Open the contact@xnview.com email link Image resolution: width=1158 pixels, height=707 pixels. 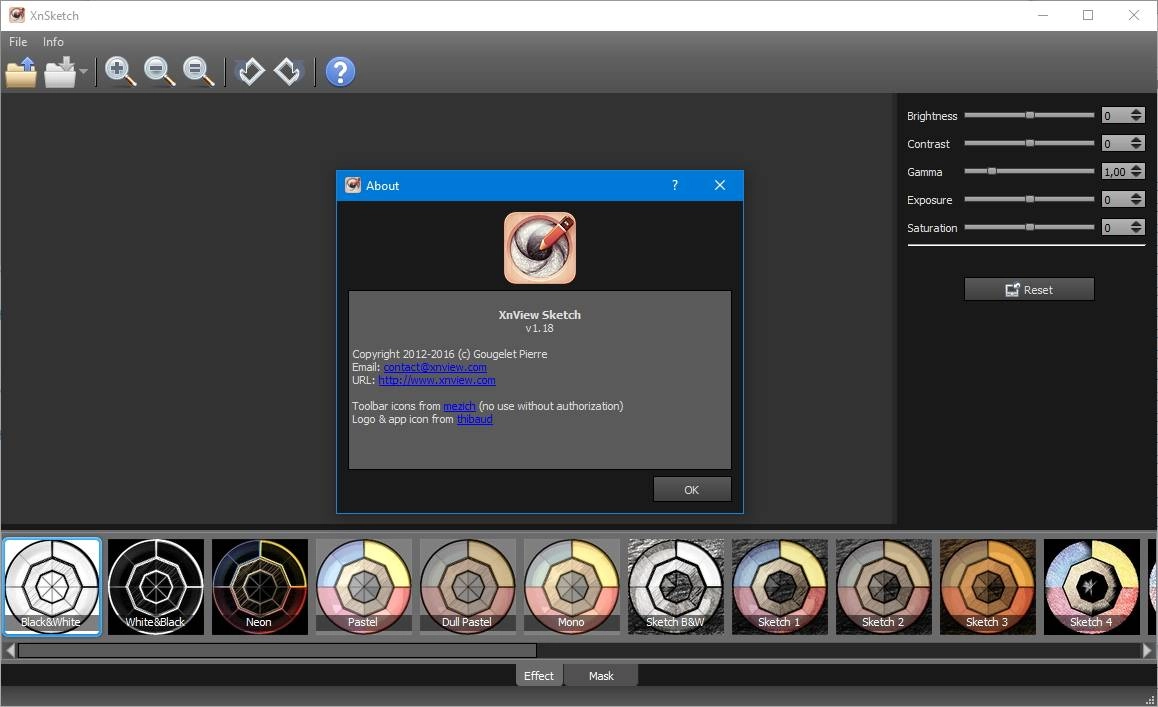[435, 367]
